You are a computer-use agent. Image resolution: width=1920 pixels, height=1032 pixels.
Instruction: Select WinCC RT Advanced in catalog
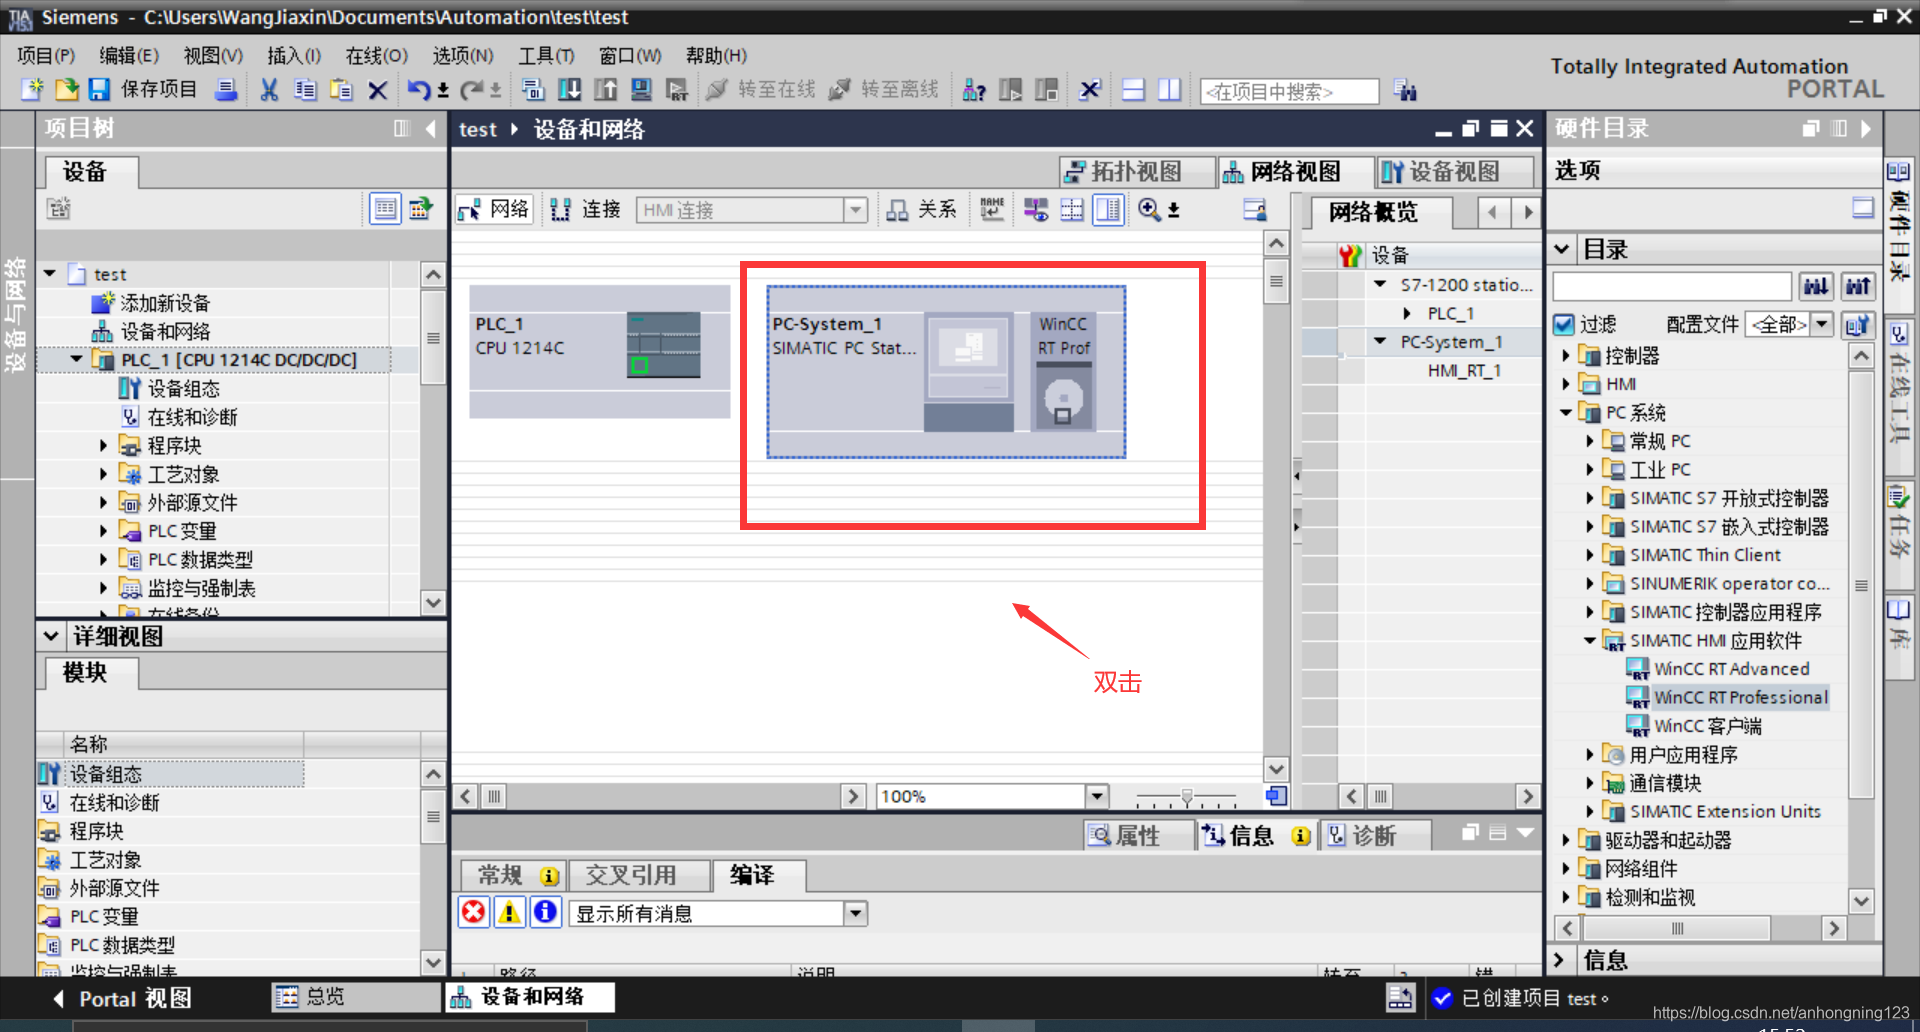[x=1731, y=669]
